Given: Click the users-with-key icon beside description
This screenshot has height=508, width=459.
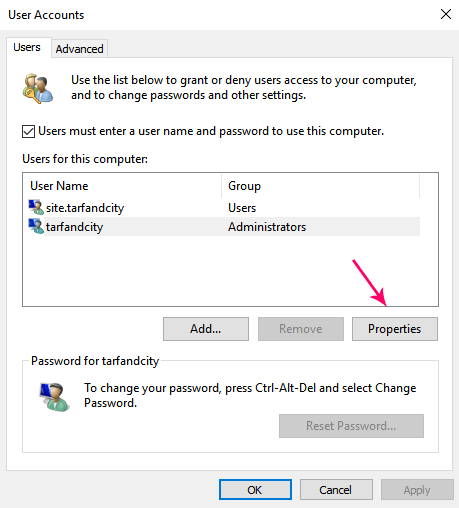Looking at the screenshot, I should pos(38,89).
